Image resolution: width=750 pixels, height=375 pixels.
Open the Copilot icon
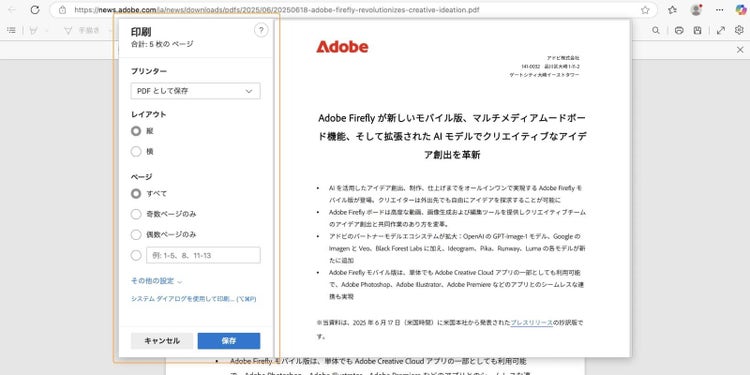[740, 10]
